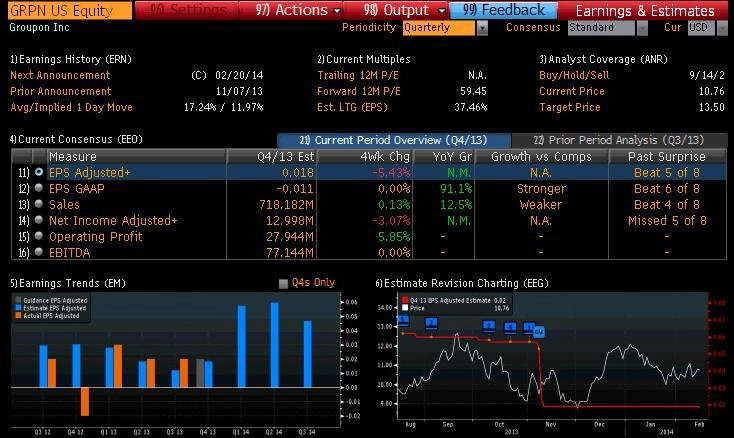Open 4) Current Consensus (EEO)
This screenshot has height=438, width=734.
pos(76,139)
